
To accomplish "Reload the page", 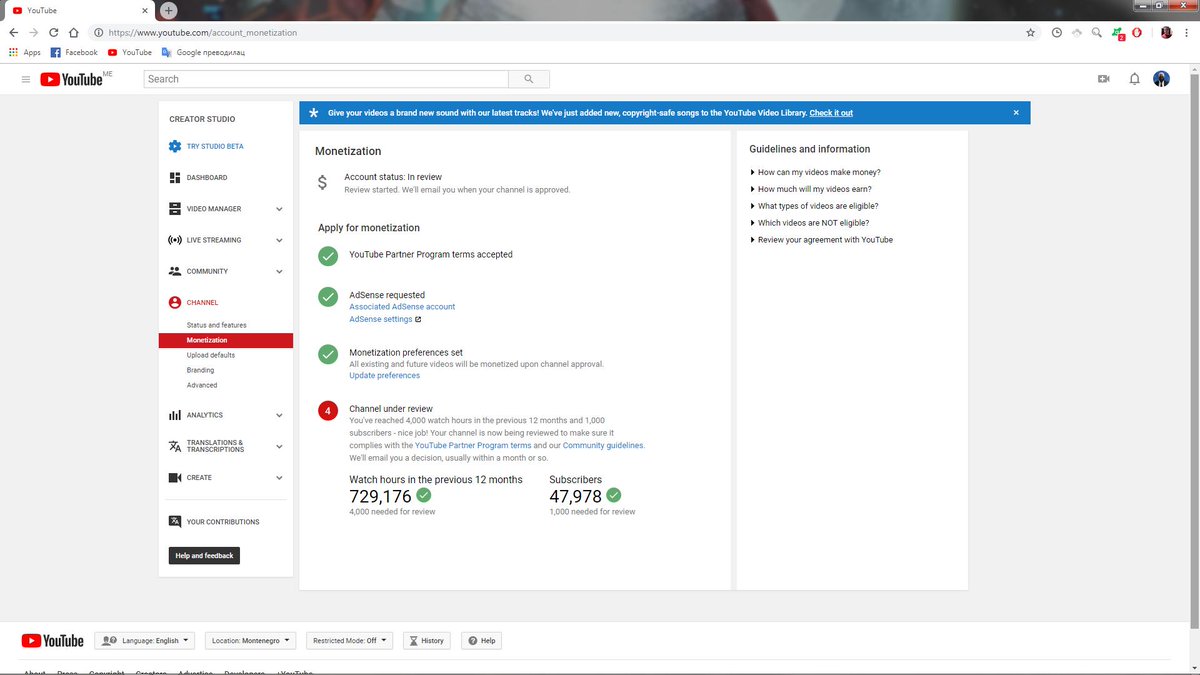I will [x=54, y=32].
